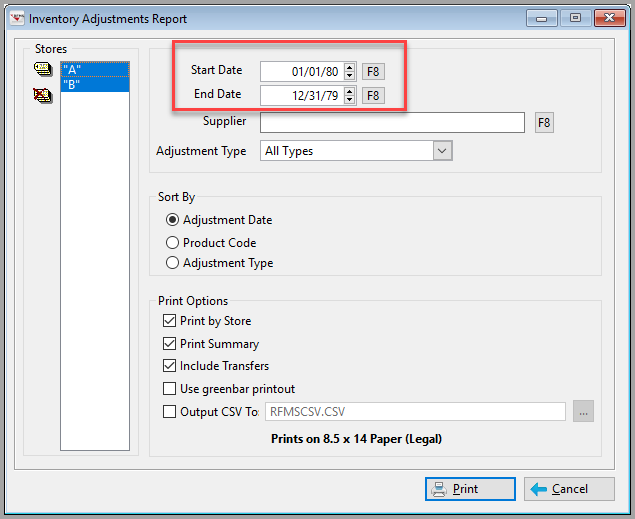Decrease End Date with the down spinner

[x=349, y=100]
